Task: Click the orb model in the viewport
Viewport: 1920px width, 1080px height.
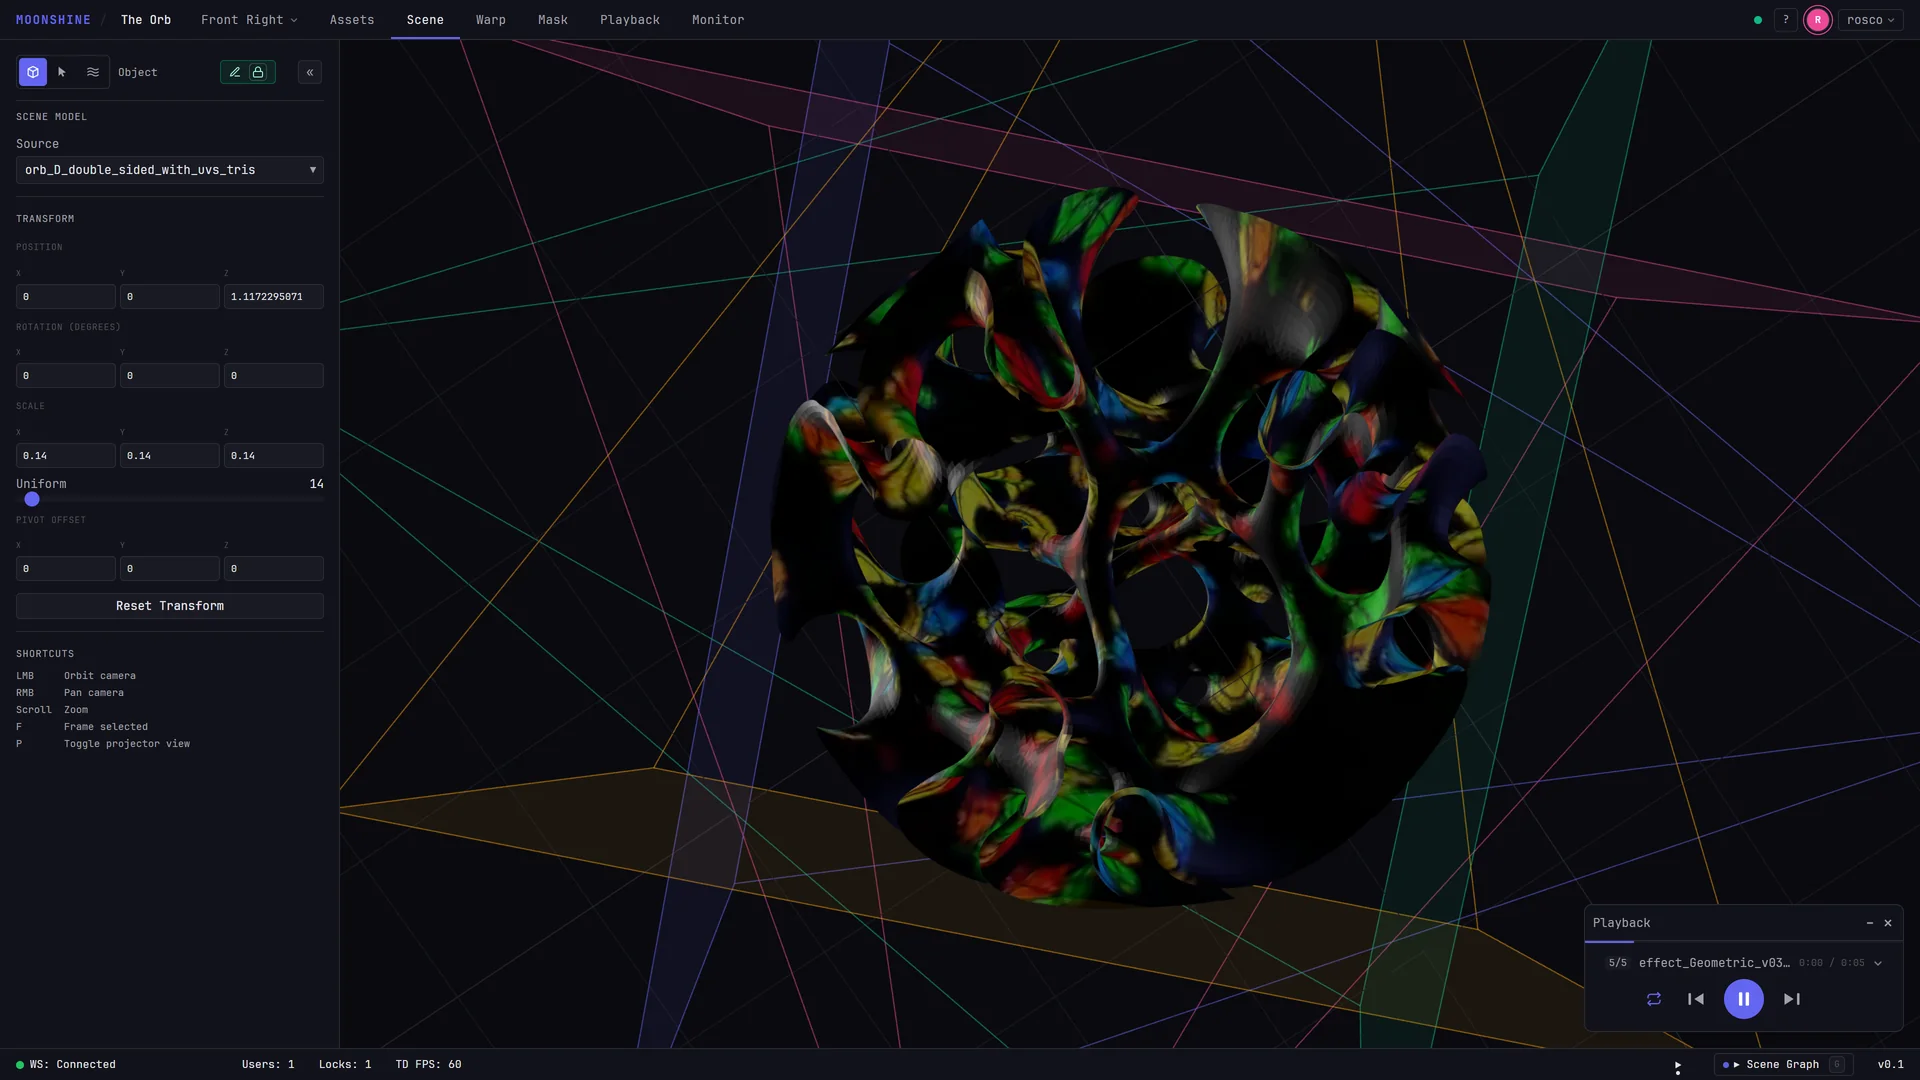Action: coord(1130,548)
